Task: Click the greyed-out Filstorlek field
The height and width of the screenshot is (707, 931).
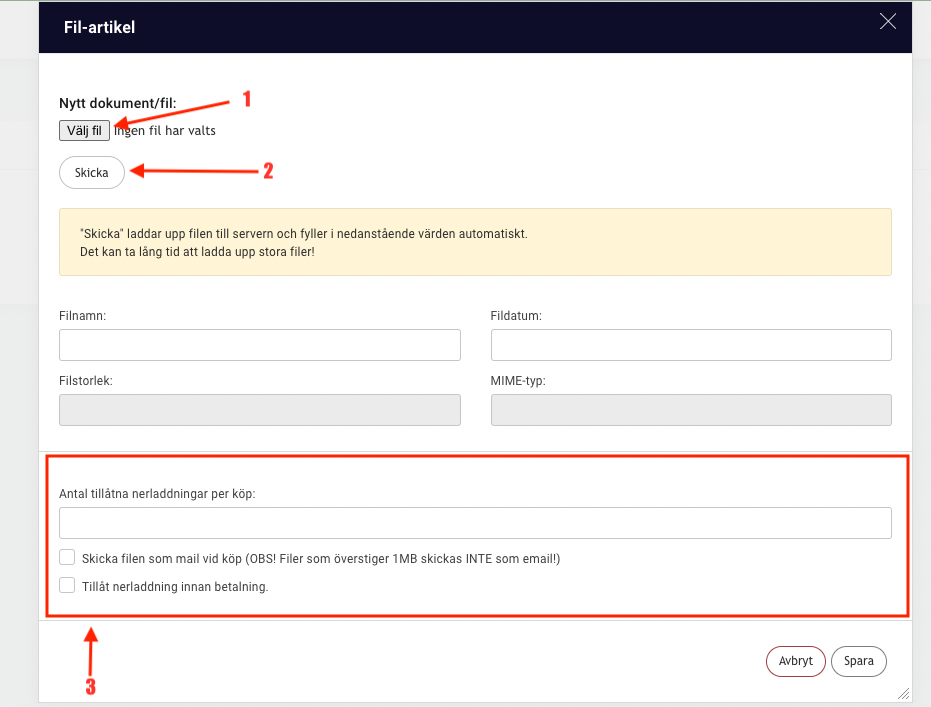Action: coord(260,410)
